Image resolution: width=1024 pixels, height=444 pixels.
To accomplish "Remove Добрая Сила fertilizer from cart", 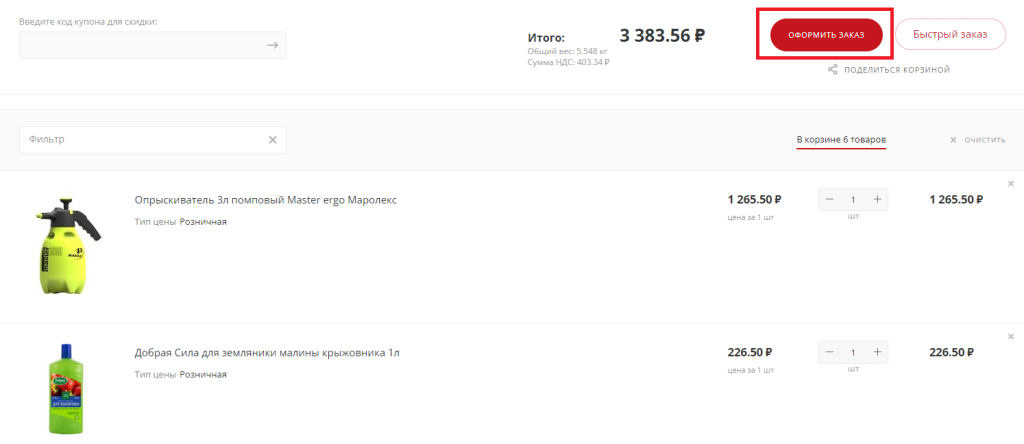I will click(x=1010, y=337).
